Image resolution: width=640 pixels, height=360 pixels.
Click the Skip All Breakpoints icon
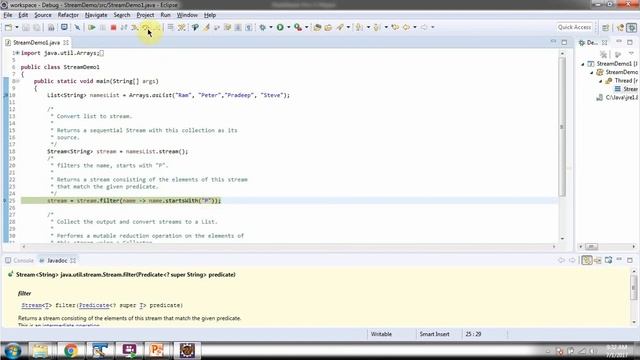pyautogui.click(x=77, y=27)
